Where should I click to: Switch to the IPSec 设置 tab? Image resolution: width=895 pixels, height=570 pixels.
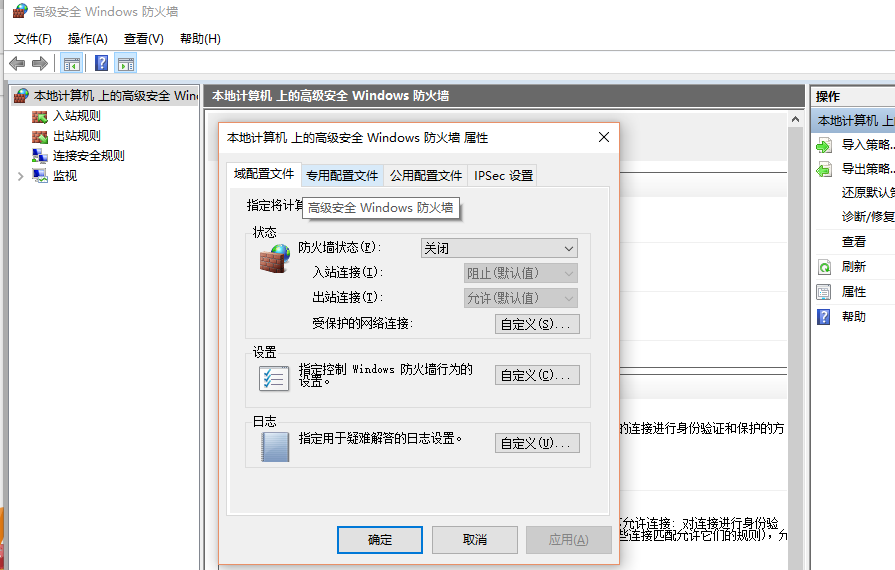coord(503,175)
